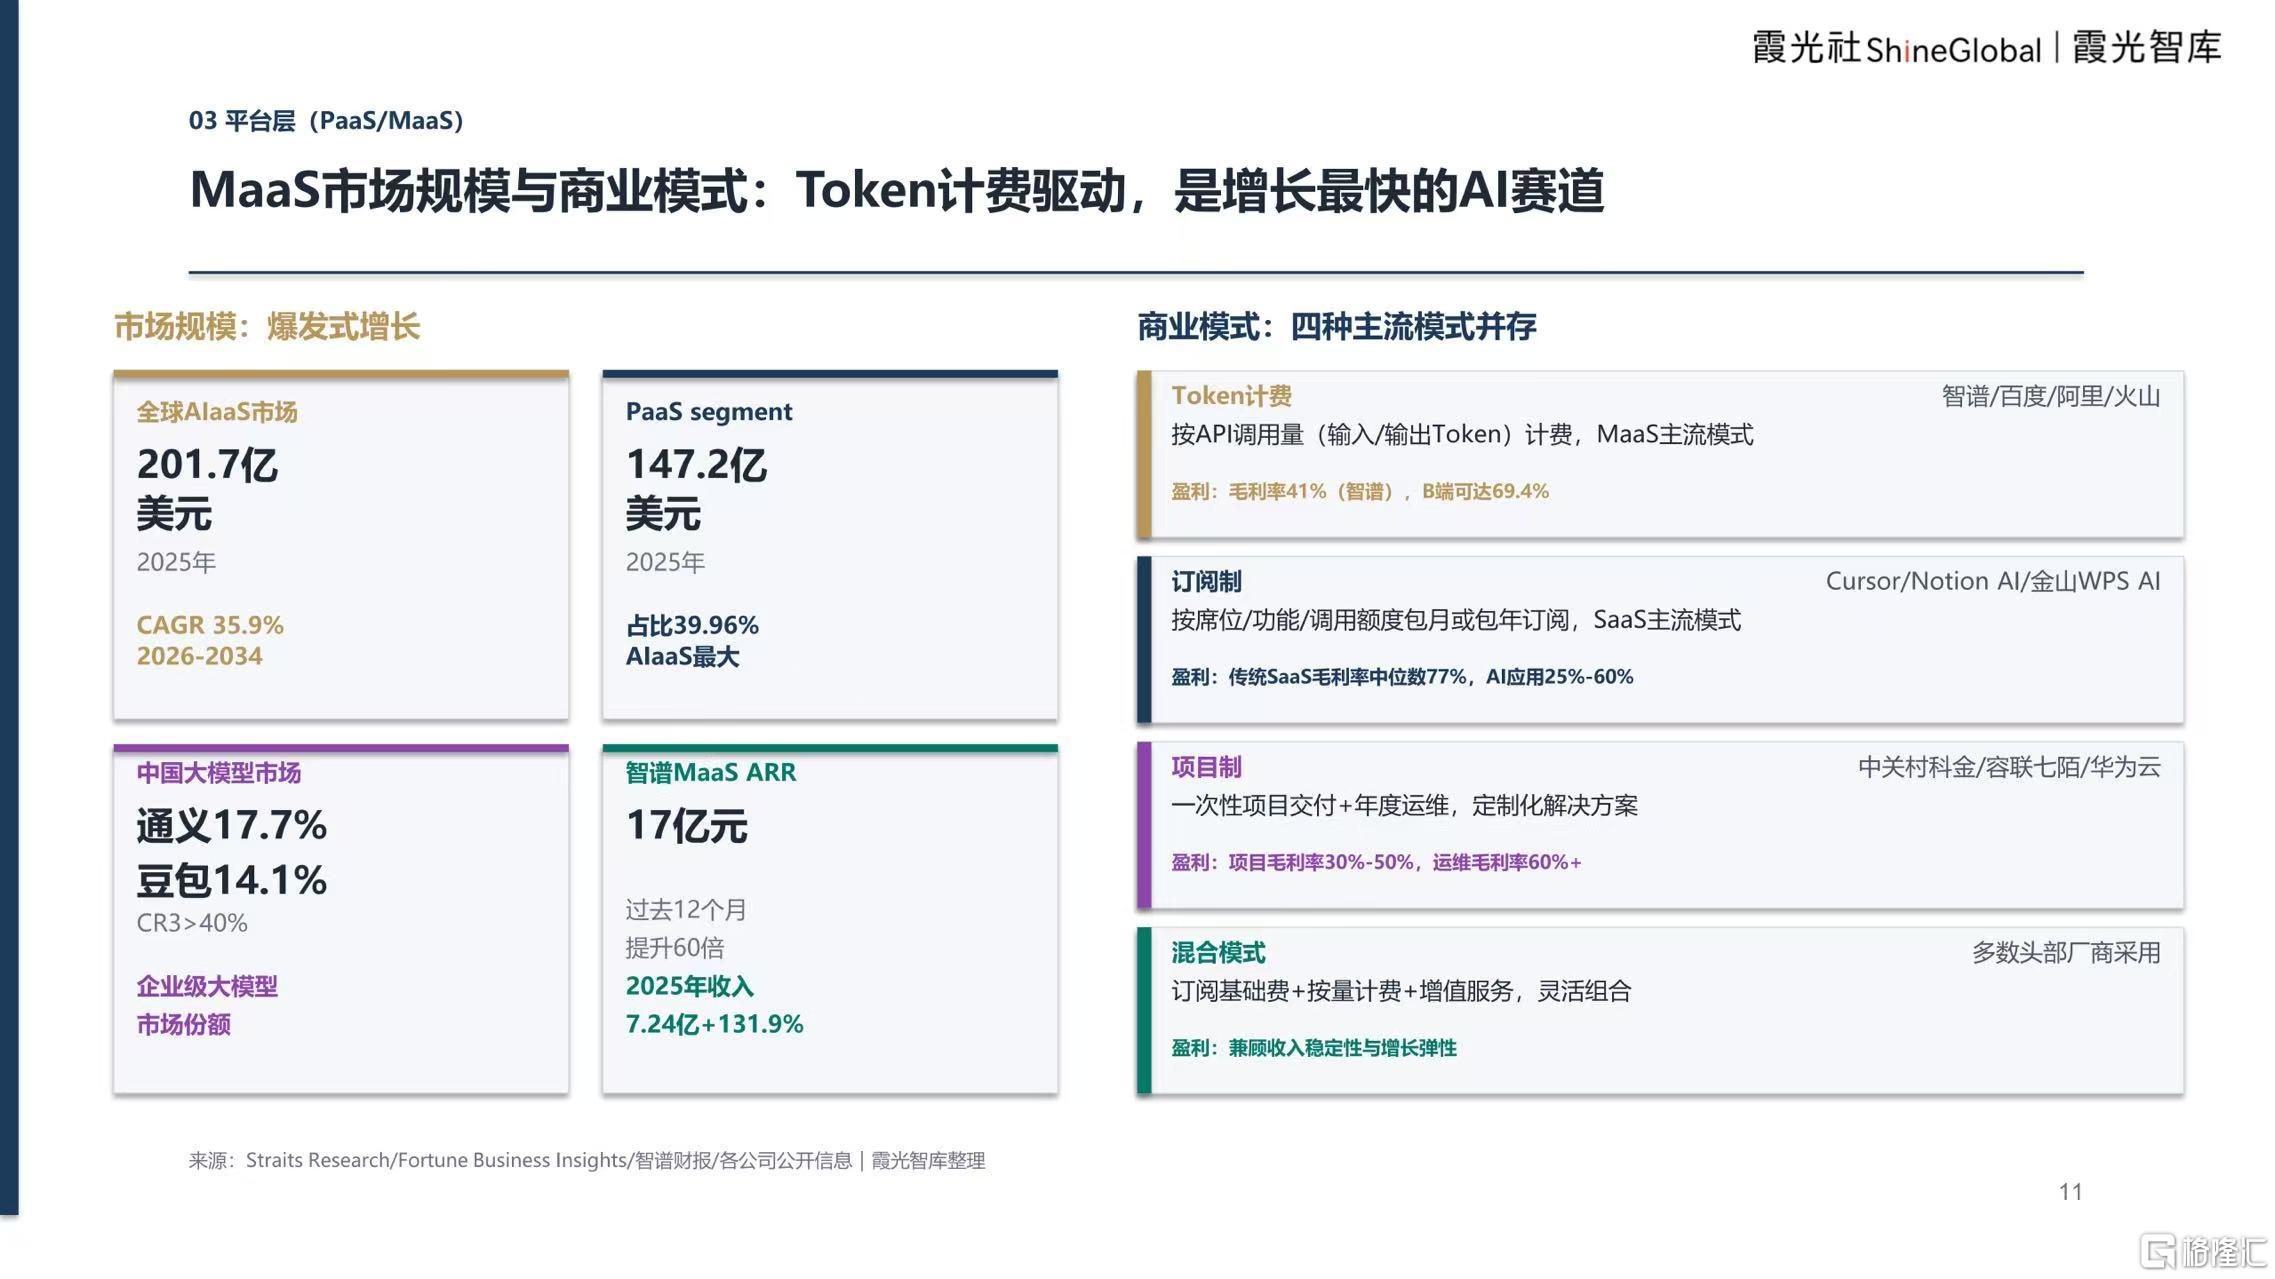Viewport: 2275px width, 1279px height.
Task: Click the page number 11
Action: (2070, 1192)
